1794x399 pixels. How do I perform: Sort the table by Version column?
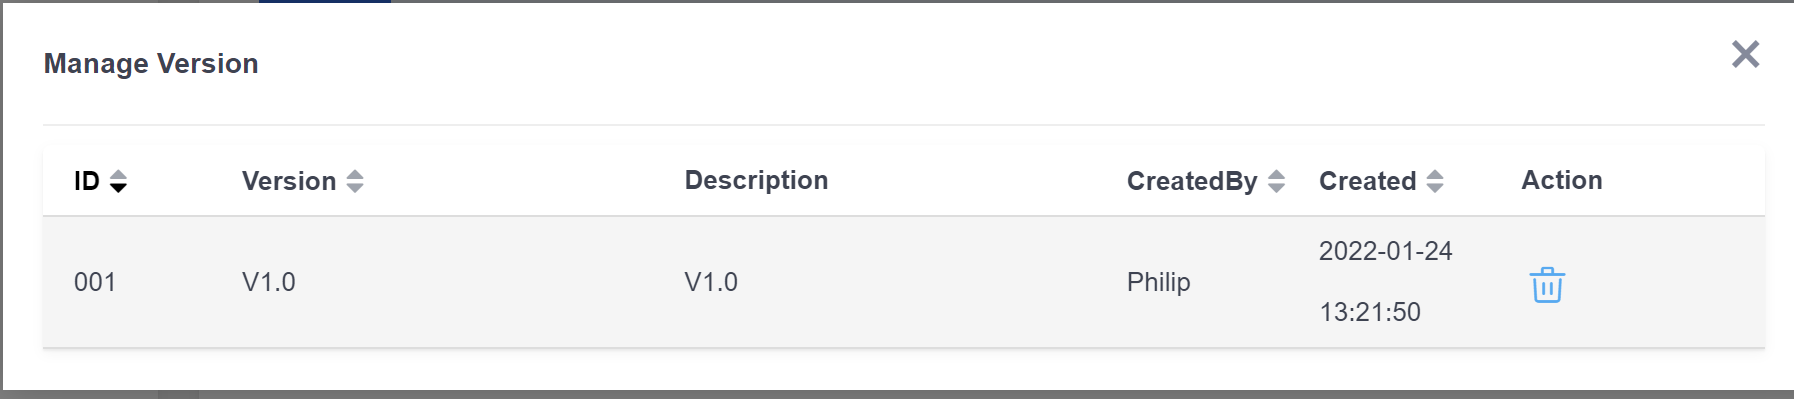355,181
